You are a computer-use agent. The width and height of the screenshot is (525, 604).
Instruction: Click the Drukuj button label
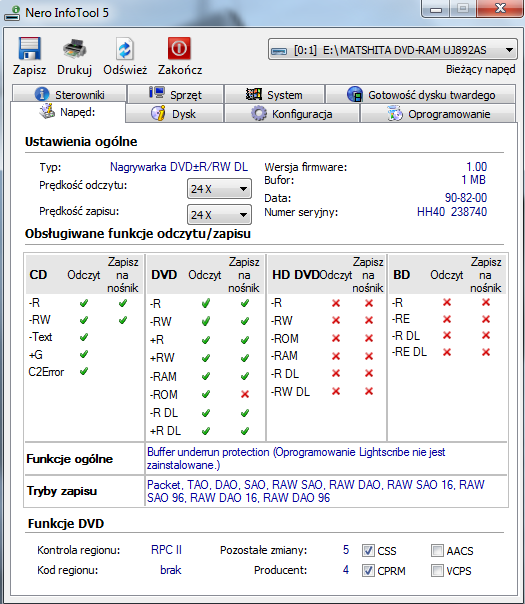pyautogui.click(x=74, y=70)
